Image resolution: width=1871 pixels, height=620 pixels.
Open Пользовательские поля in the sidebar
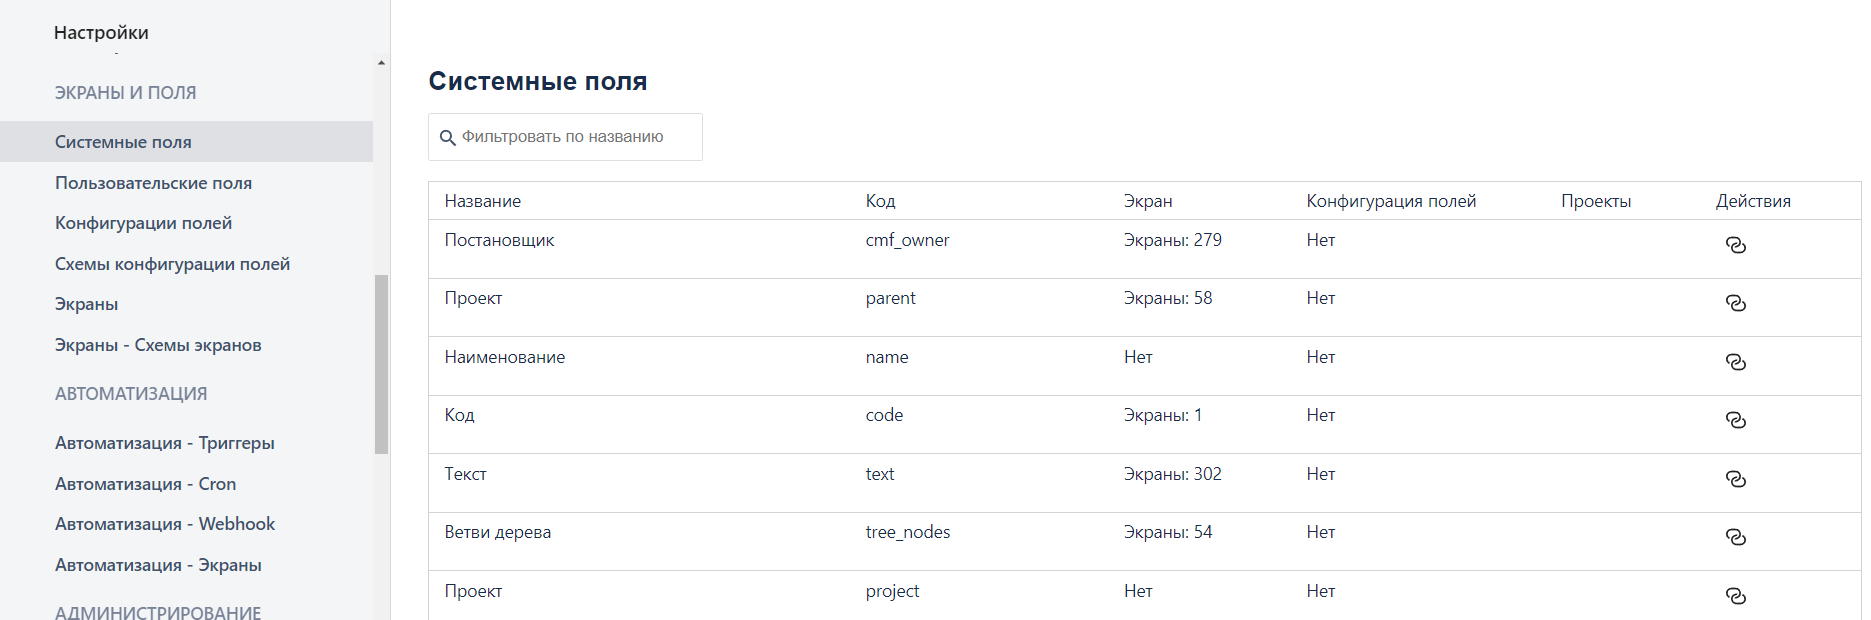point(153,183)
